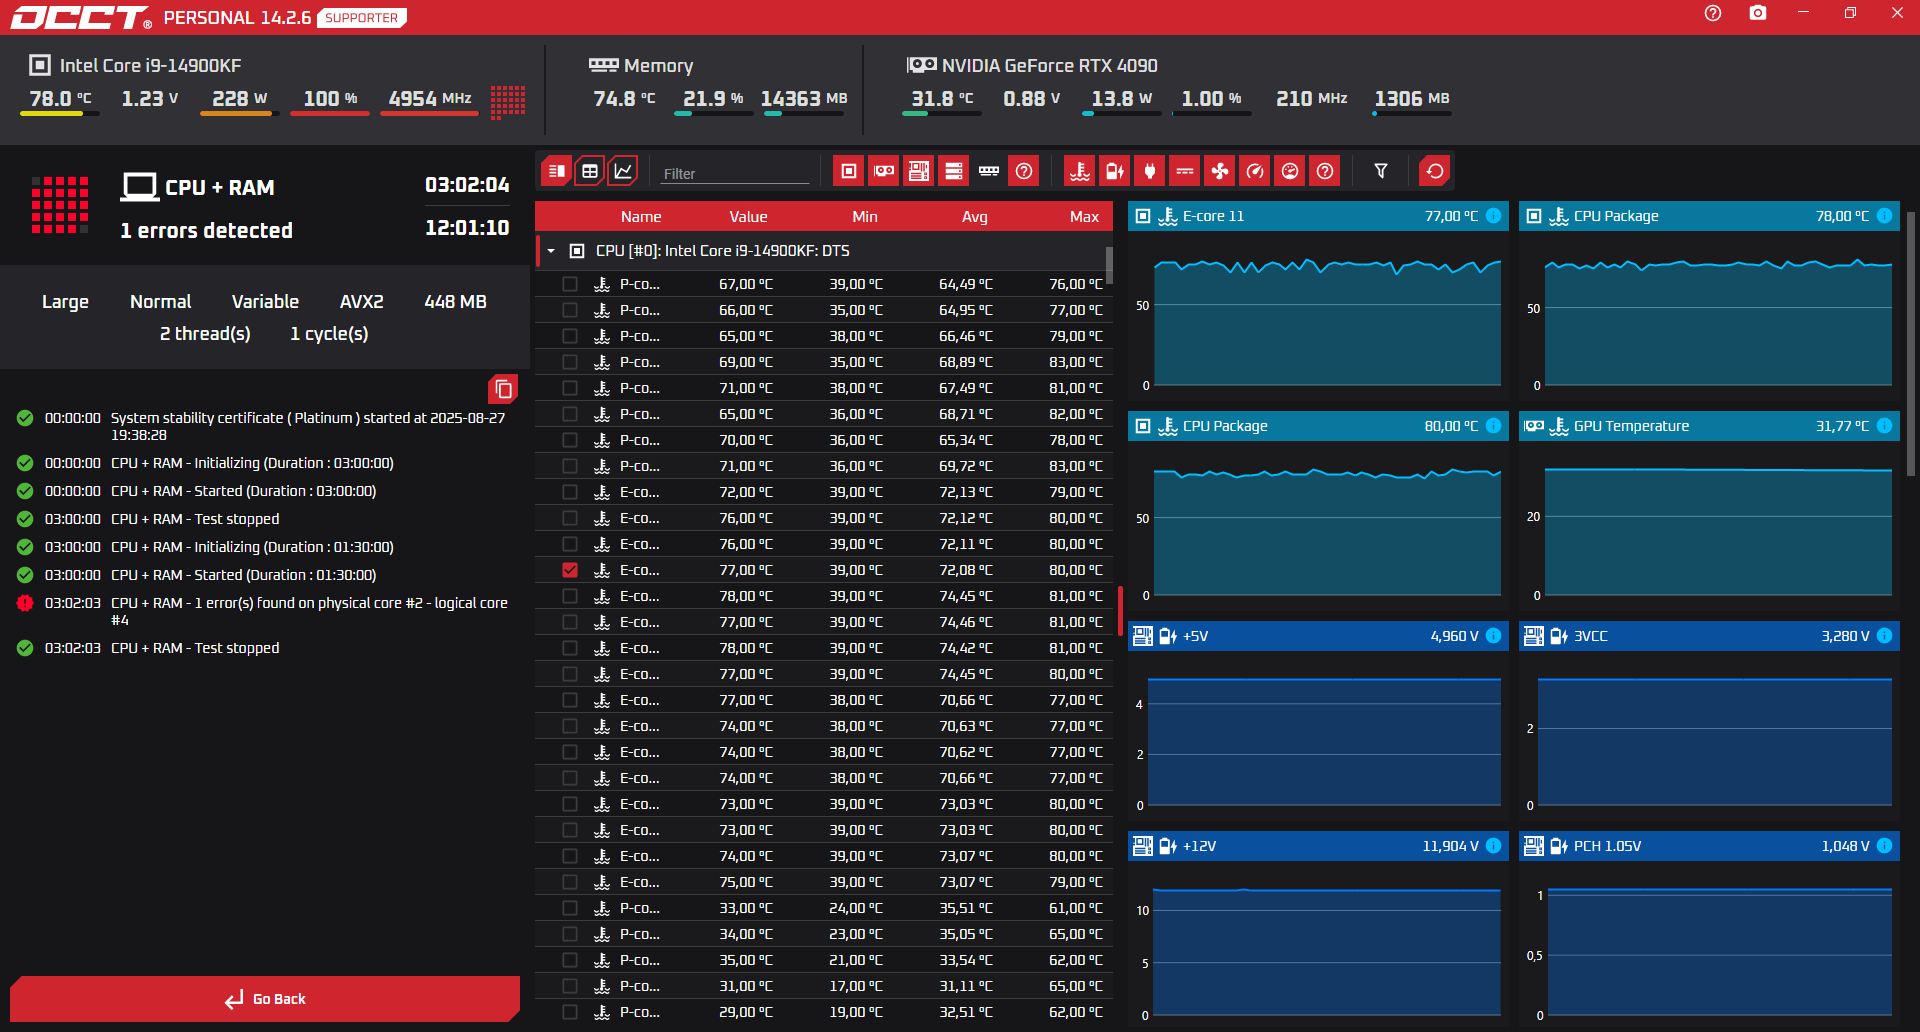Open info for the +12V graph
This screenshot has width=1920, height=1032.
tap(1493, 846)
